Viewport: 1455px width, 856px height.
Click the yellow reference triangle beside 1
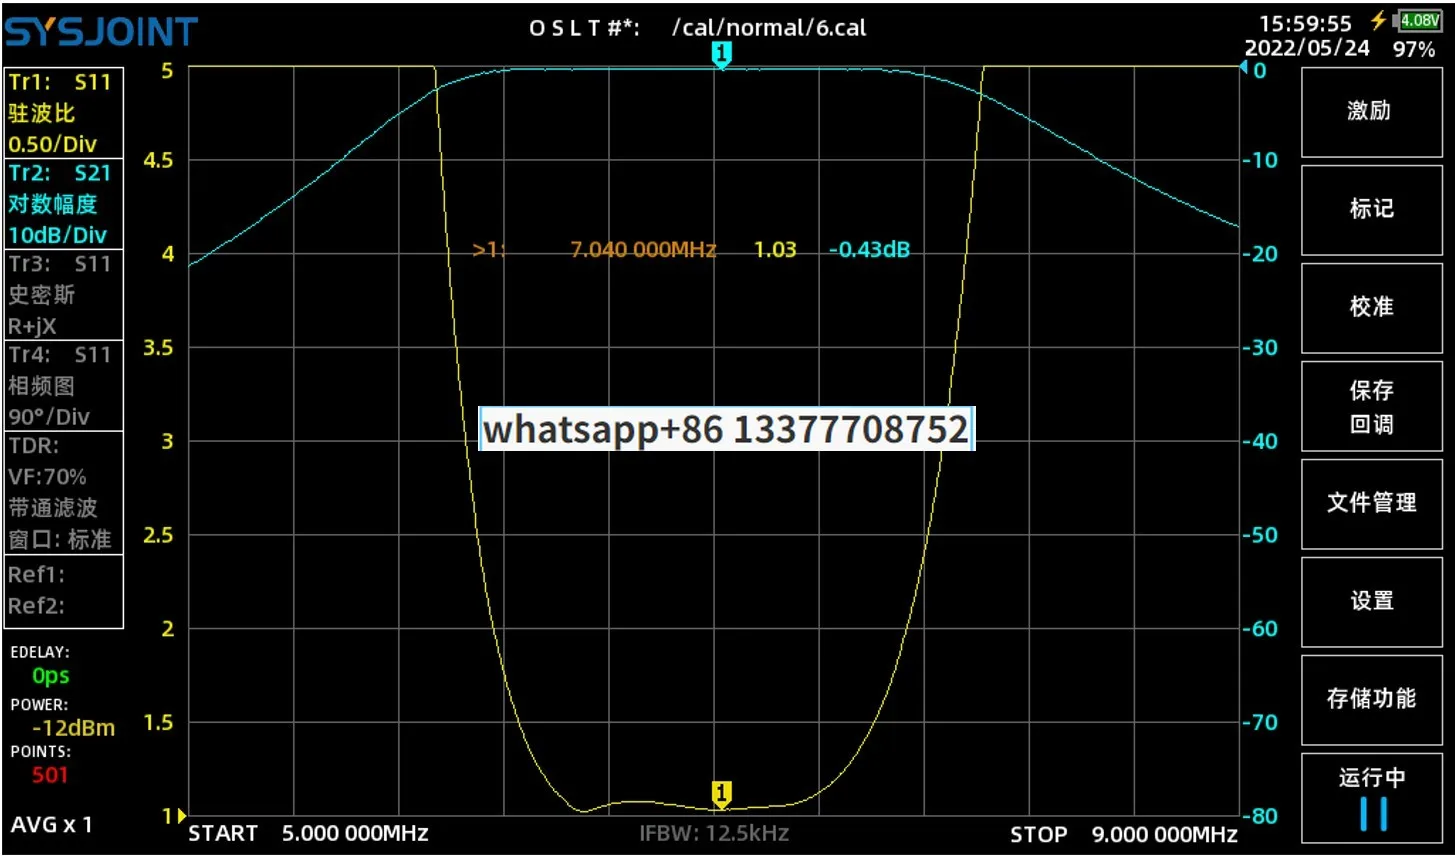tap(181, 816)
